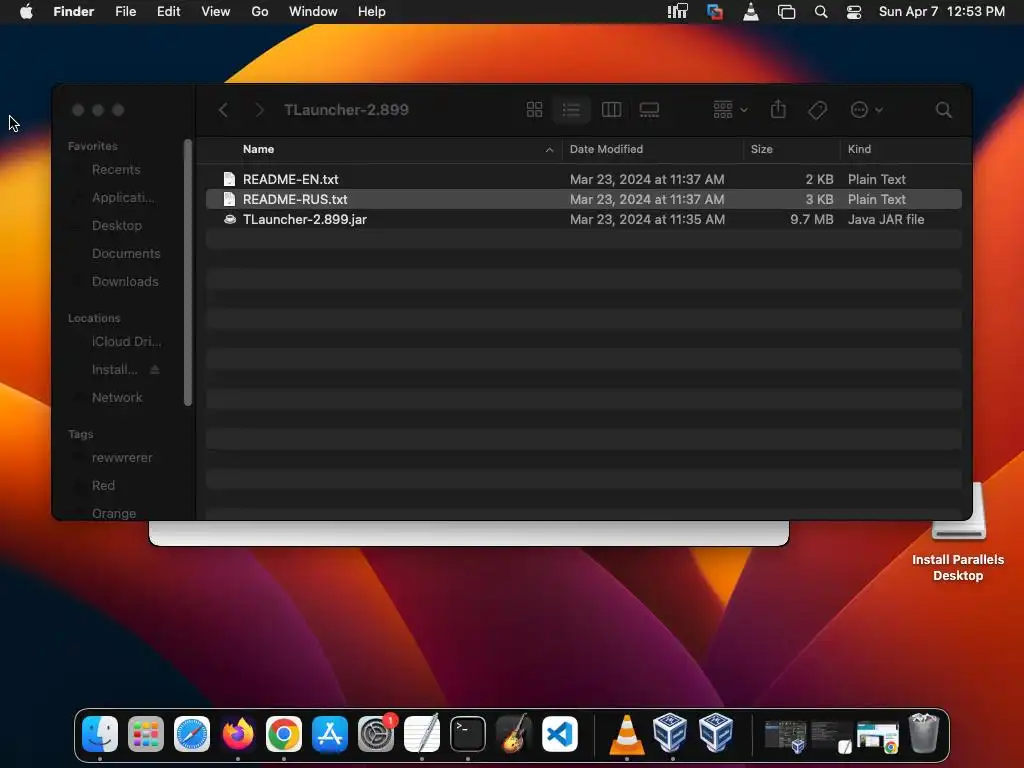Click the Edit Tags toolbar icon
This screenshot has height=768, width=1024.
[817, 110]
